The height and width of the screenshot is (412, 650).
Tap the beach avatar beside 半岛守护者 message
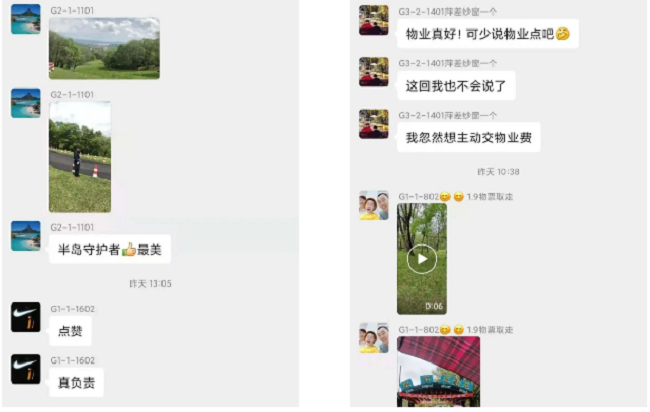click(26, 236)
